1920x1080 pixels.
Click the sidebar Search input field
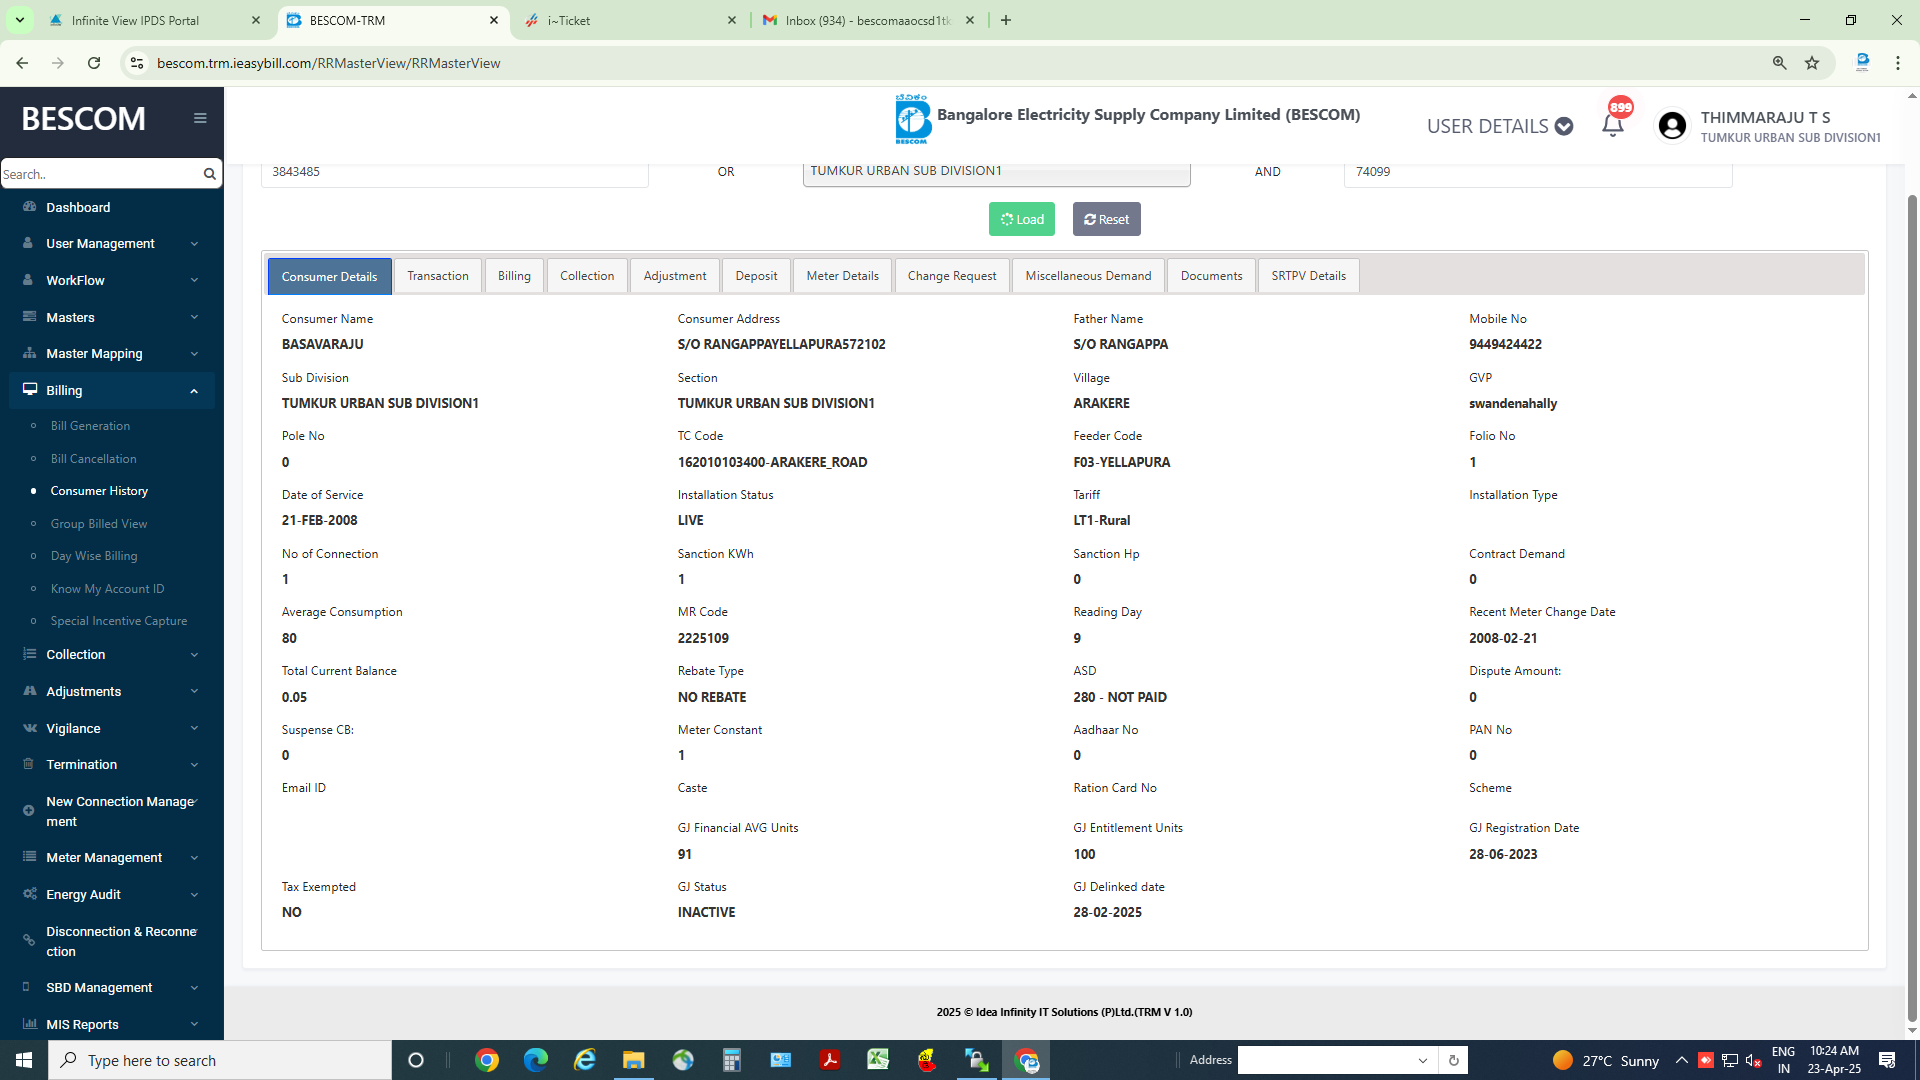point(98,174)
